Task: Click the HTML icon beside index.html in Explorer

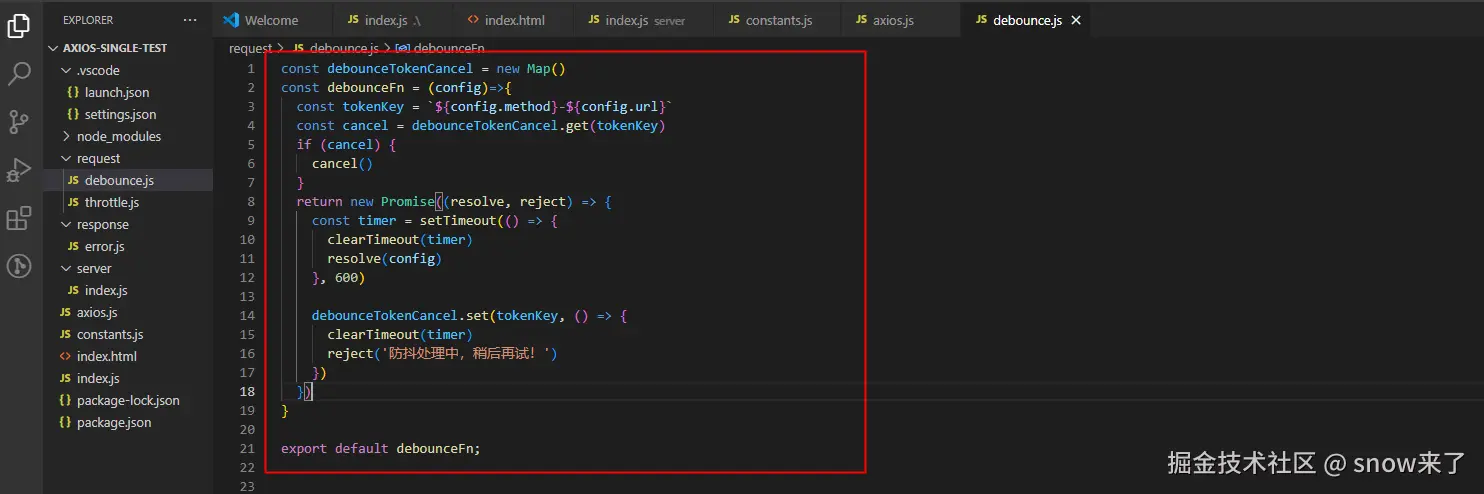Action: tap(65, 356)
